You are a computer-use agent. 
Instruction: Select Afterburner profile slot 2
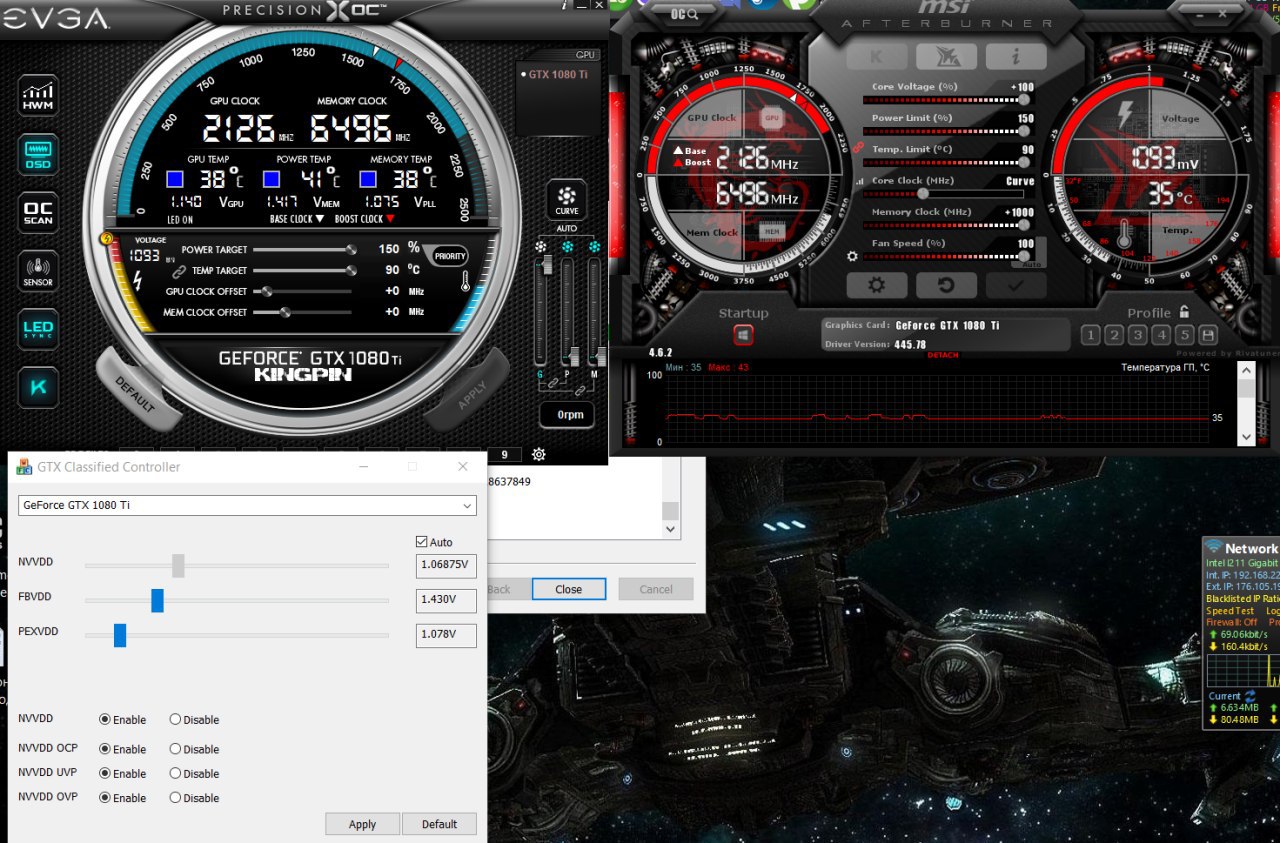pos(1114,335)
